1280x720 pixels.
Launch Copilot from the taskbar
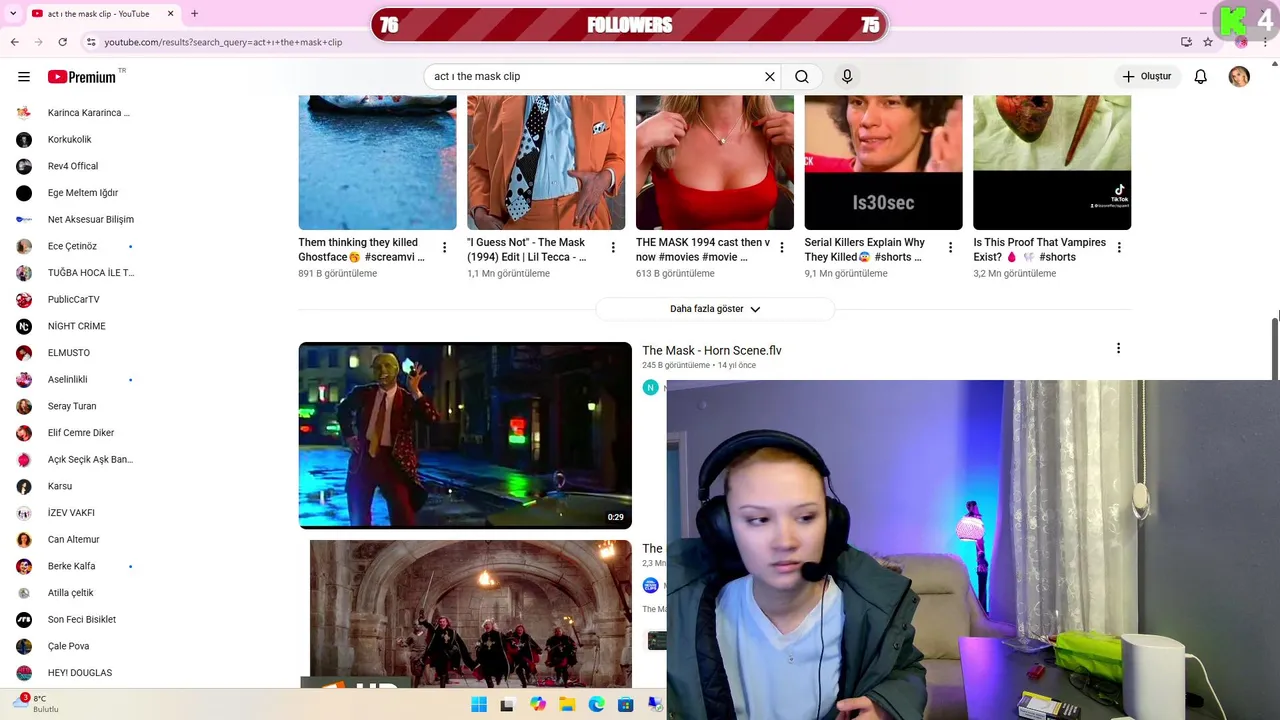point(538,704)
